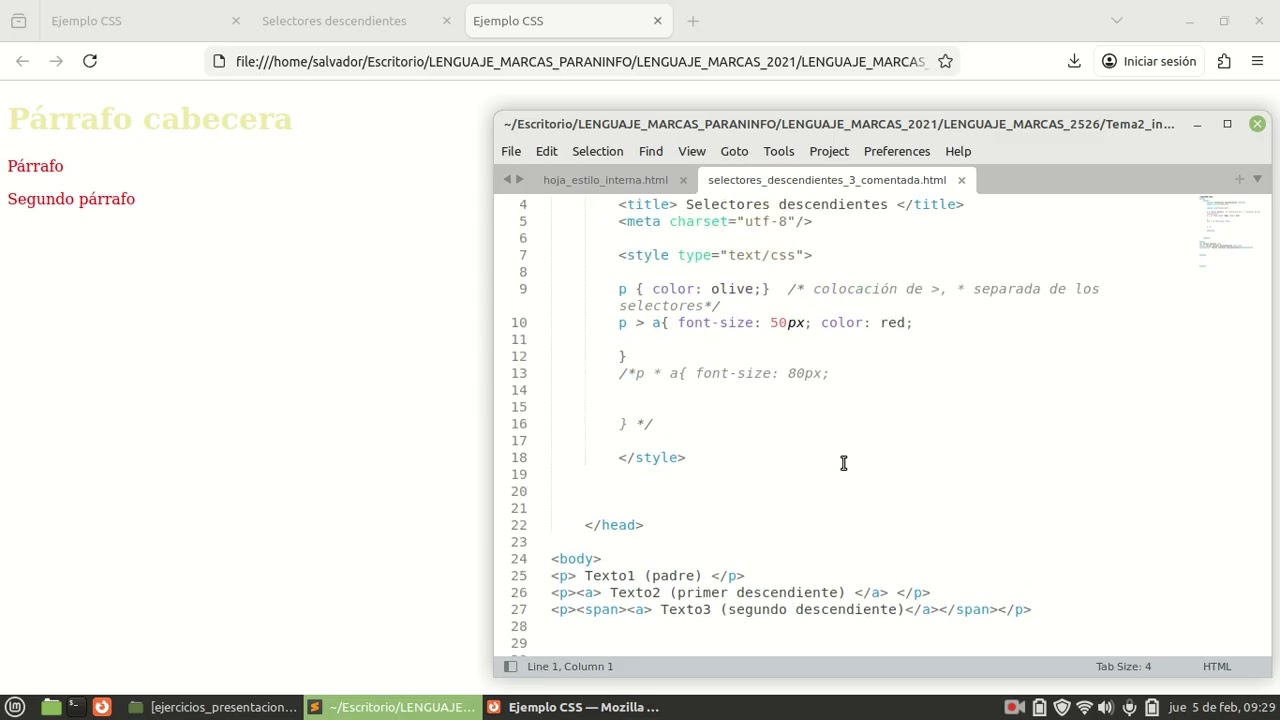
Task: Open the Selection menu in Sublime Text
Action: tap(597, 151)
